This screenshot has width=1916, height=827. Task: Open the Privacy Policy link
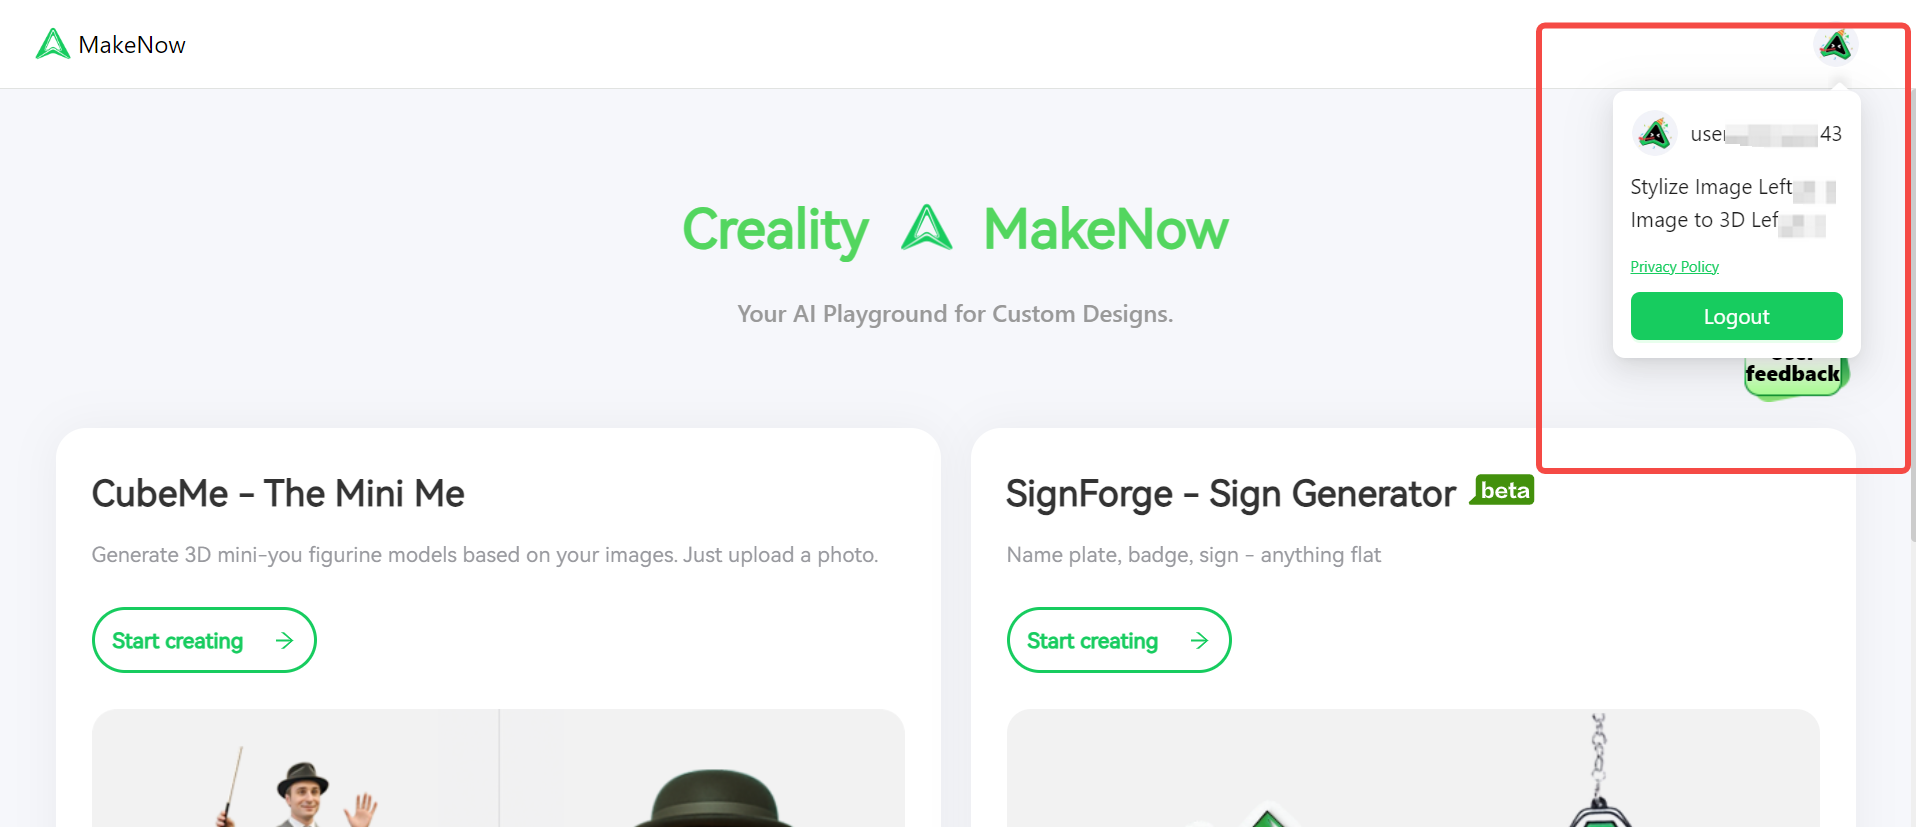tap(1674, 267)
